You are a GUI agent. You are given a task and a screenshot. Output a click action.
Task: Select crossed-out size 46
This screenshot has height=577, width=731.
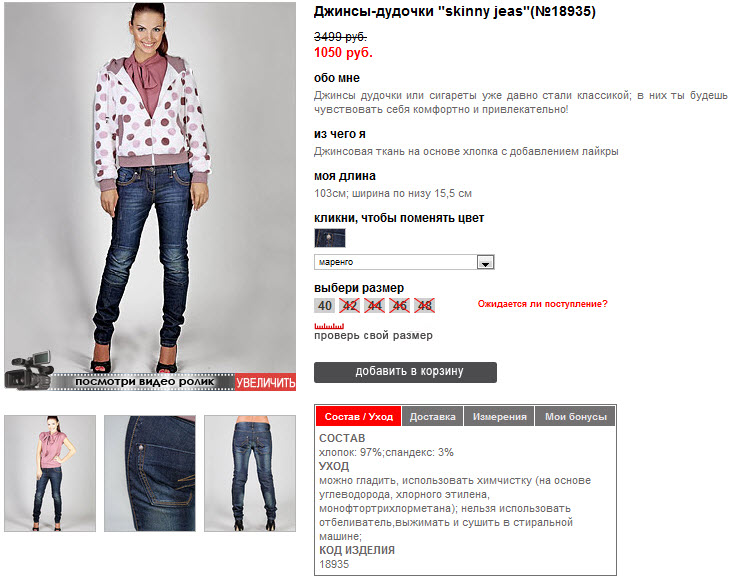400,306
